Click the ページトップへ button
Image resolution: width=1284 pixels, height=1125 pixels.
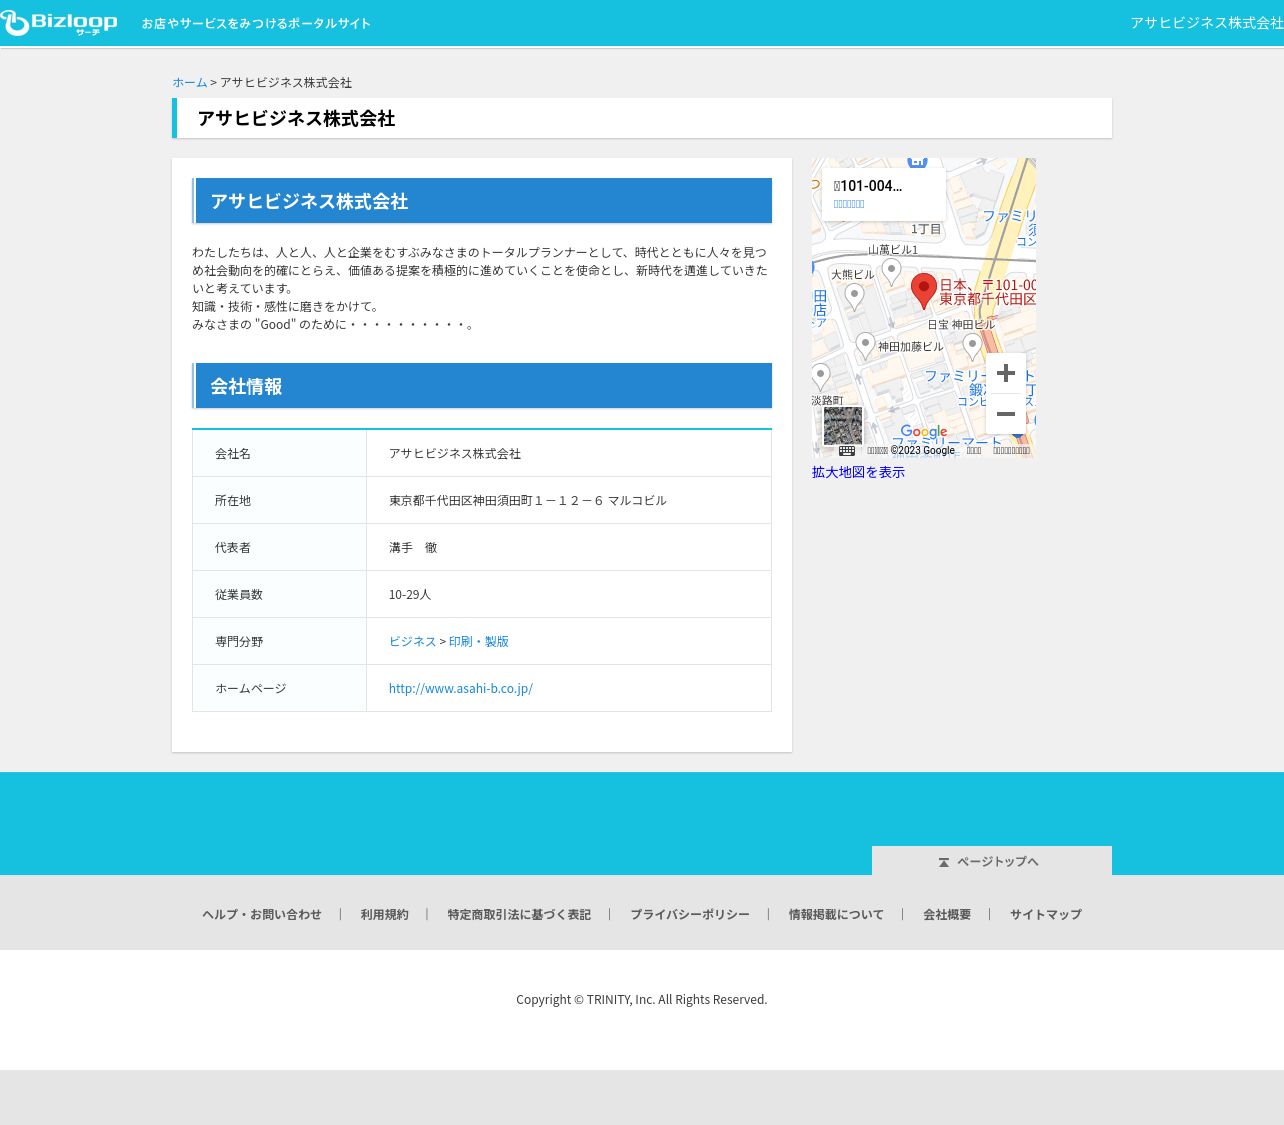tap(991, 861)
